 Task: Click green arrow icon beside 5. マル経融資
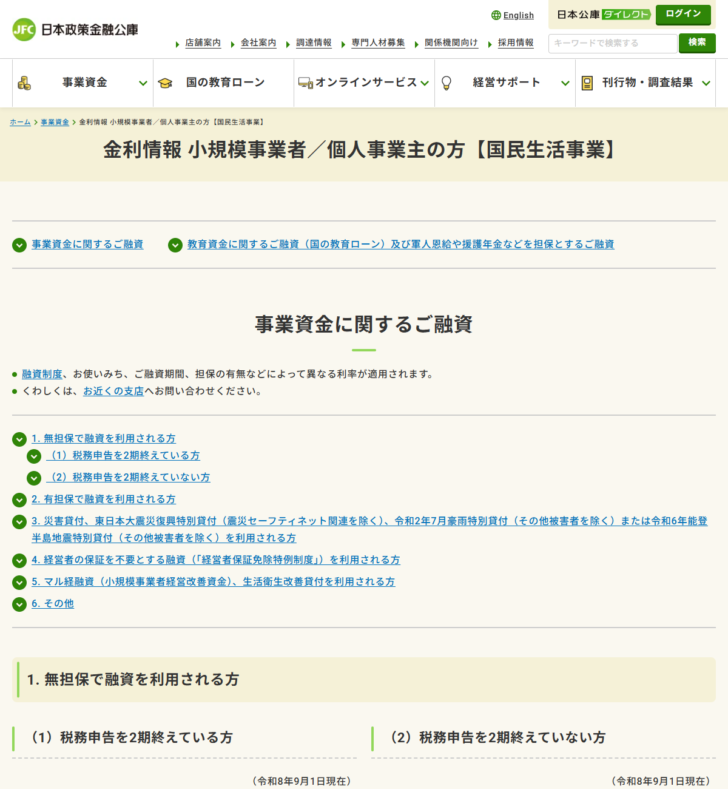[x=19, y=583]
